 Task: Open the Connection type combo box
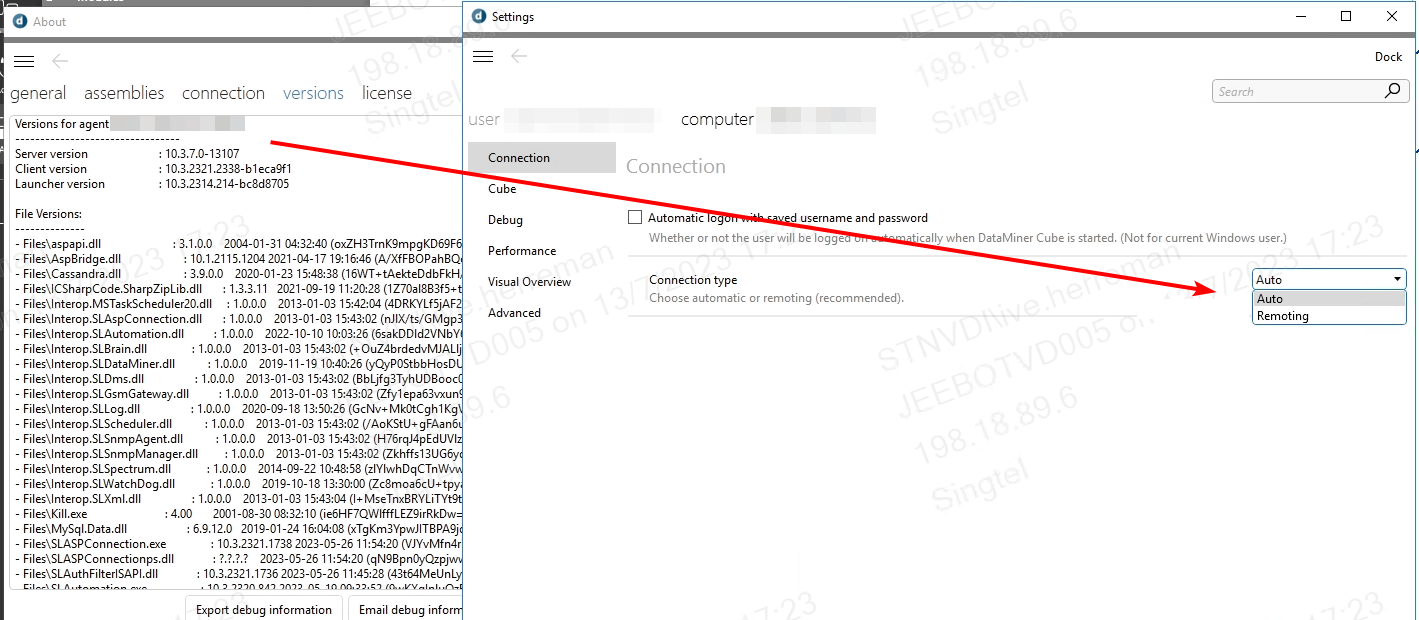click(x=1329, y=279)
